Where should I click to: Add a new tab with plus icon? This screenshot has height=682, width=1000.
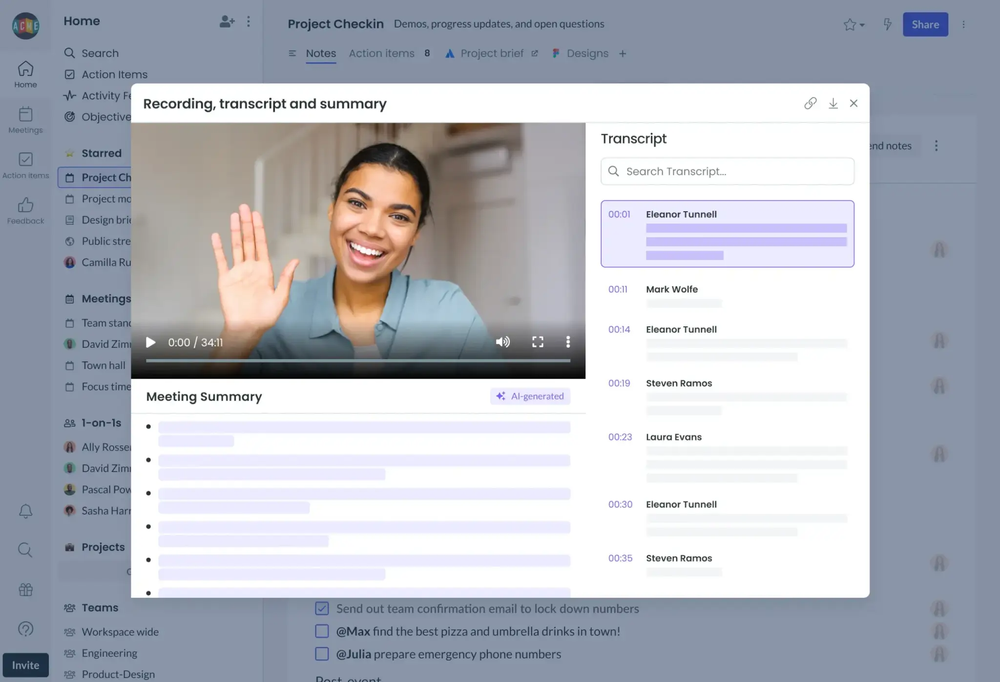(622, 54)
